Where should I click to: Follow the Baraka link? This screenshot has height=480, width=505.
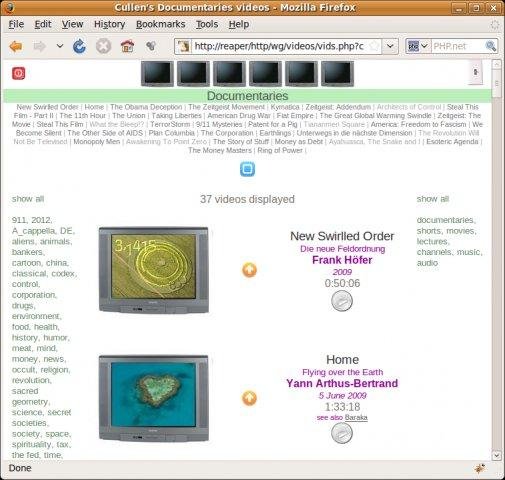click(356, 418)
